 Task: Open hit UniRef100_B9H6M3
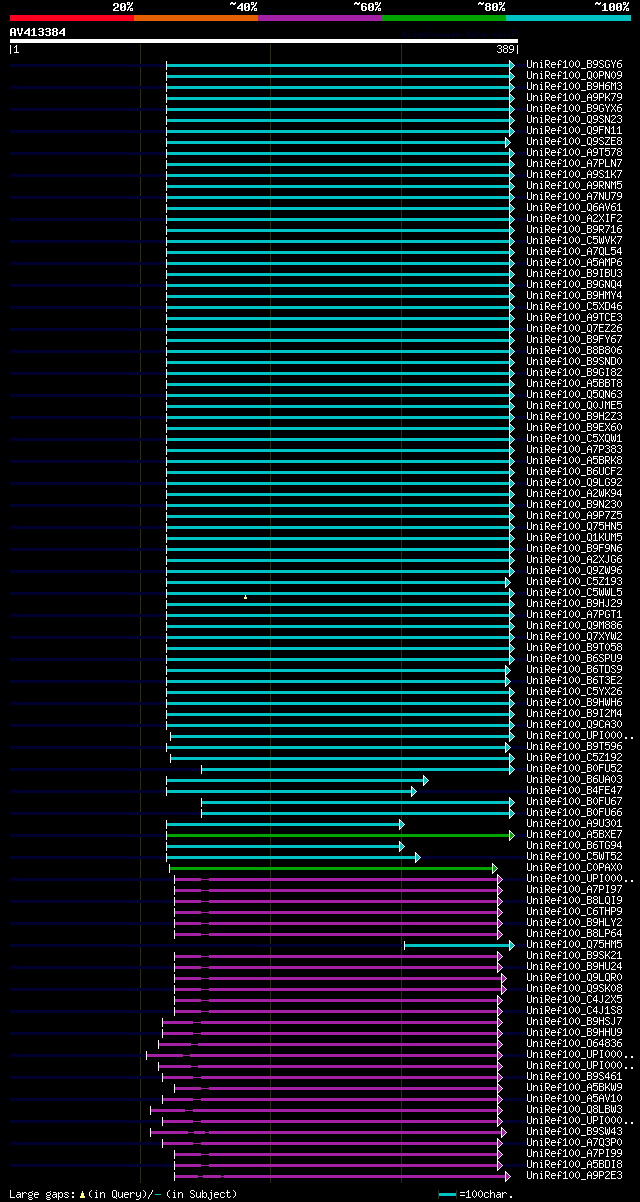(x=574, y=86)
